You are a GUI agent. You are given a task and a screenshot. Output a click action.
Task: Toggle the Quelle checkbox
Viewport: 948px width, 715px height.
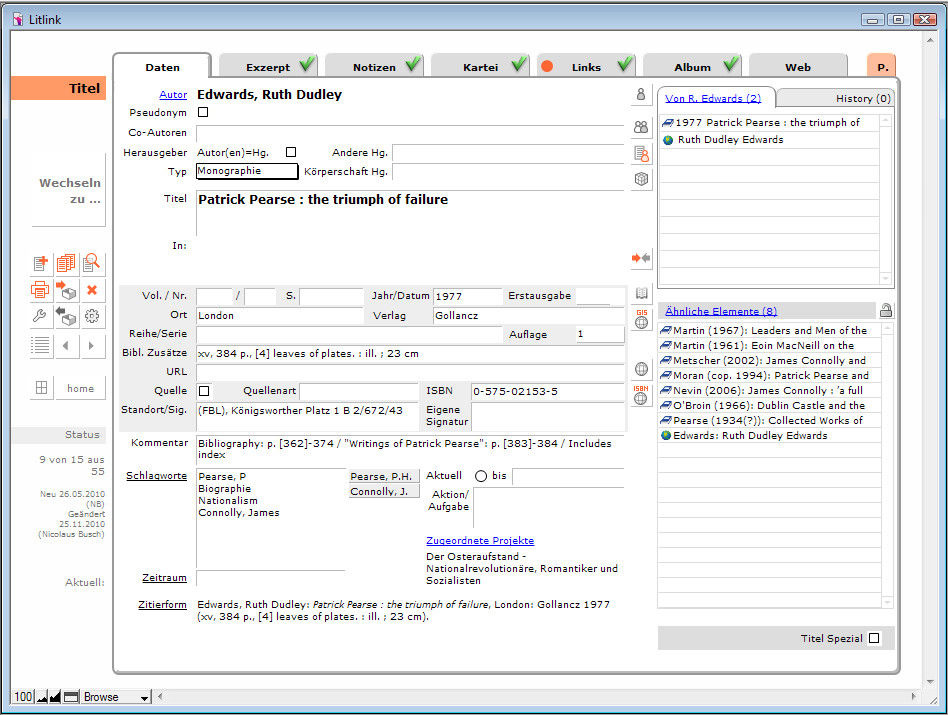[x=204, y=391]
